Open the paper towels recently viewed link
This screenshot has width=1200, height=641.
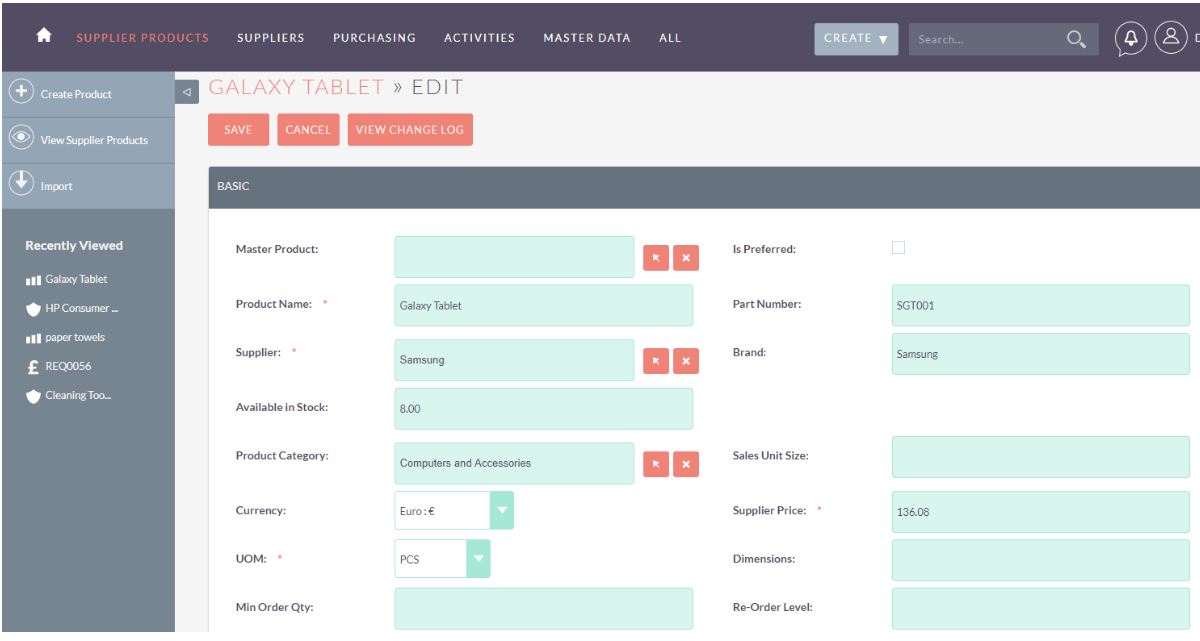click(x=75, y=337)
